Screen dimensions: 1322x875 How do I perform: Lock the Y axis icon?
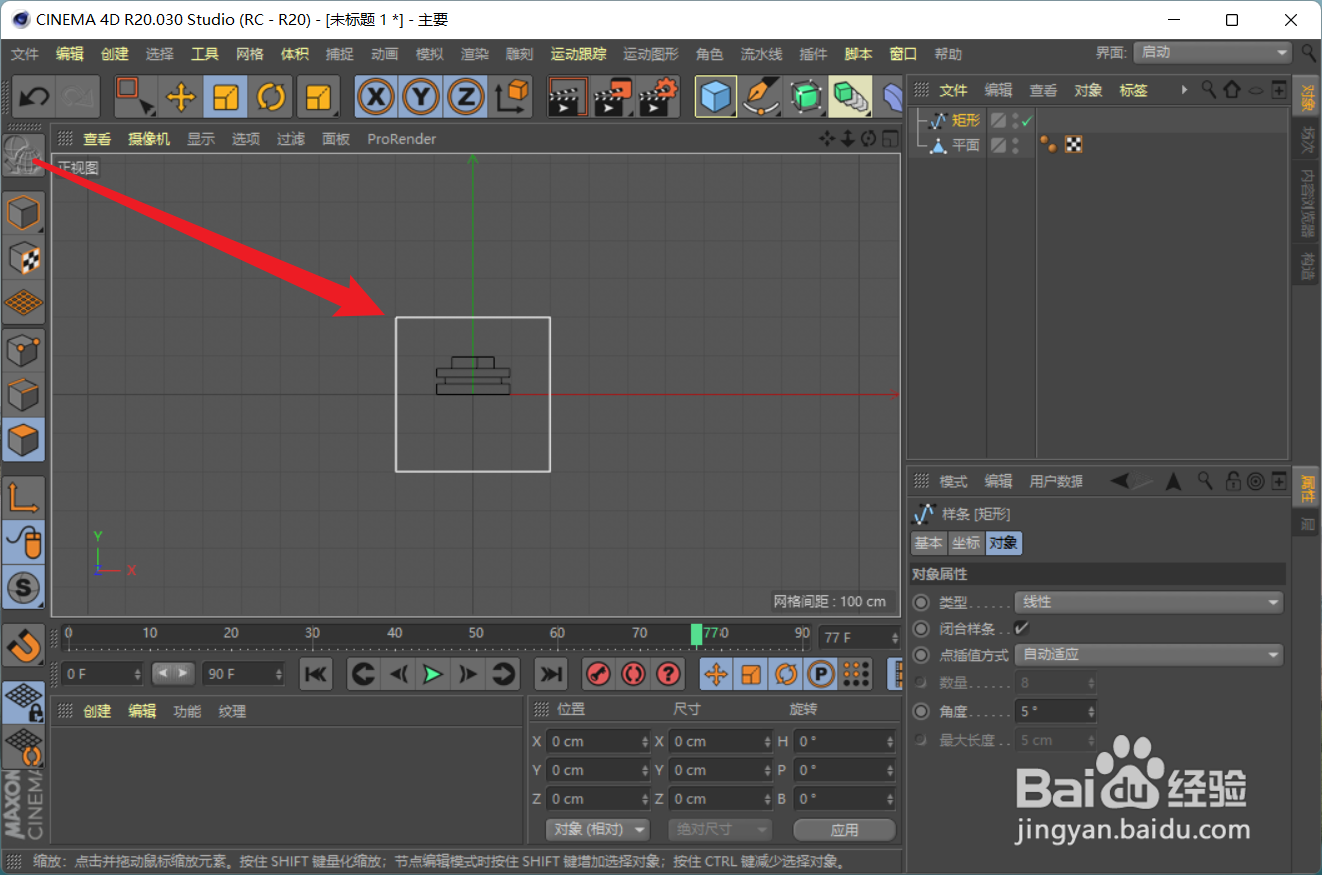pos(421,96)
